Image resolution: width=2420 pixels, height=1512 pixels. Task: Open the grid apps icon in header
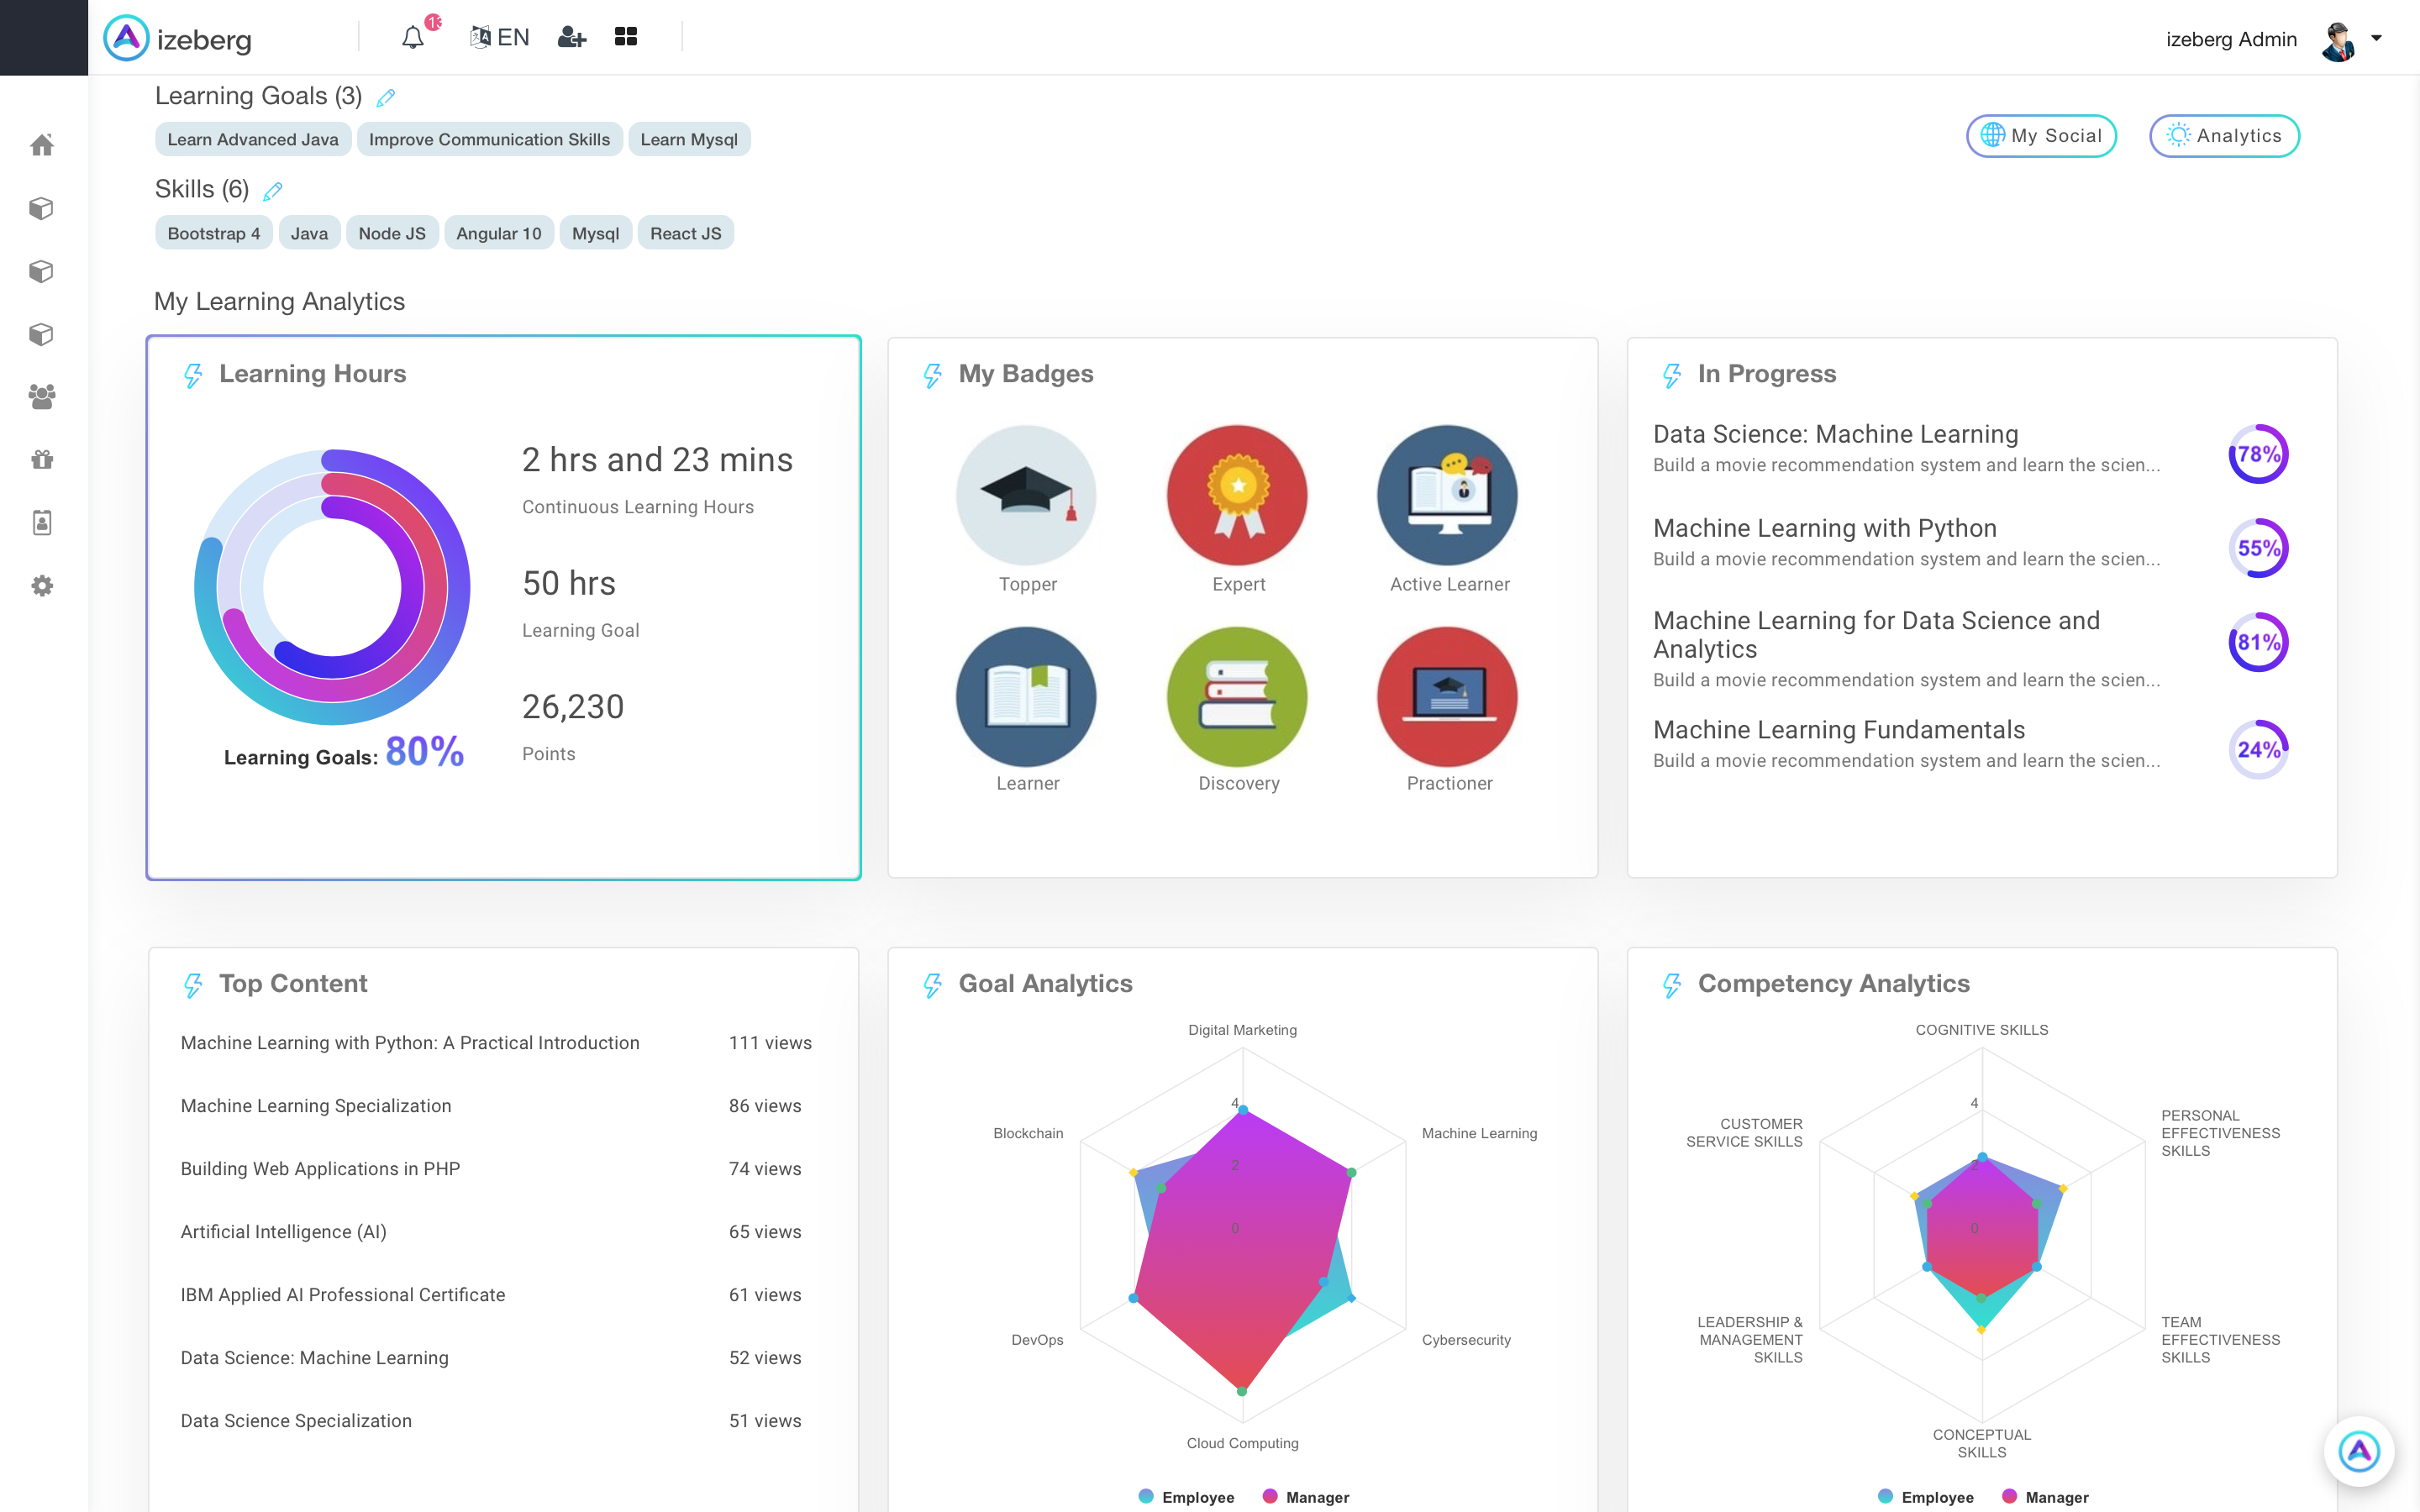pyautogui.click(x=626, y=37)
